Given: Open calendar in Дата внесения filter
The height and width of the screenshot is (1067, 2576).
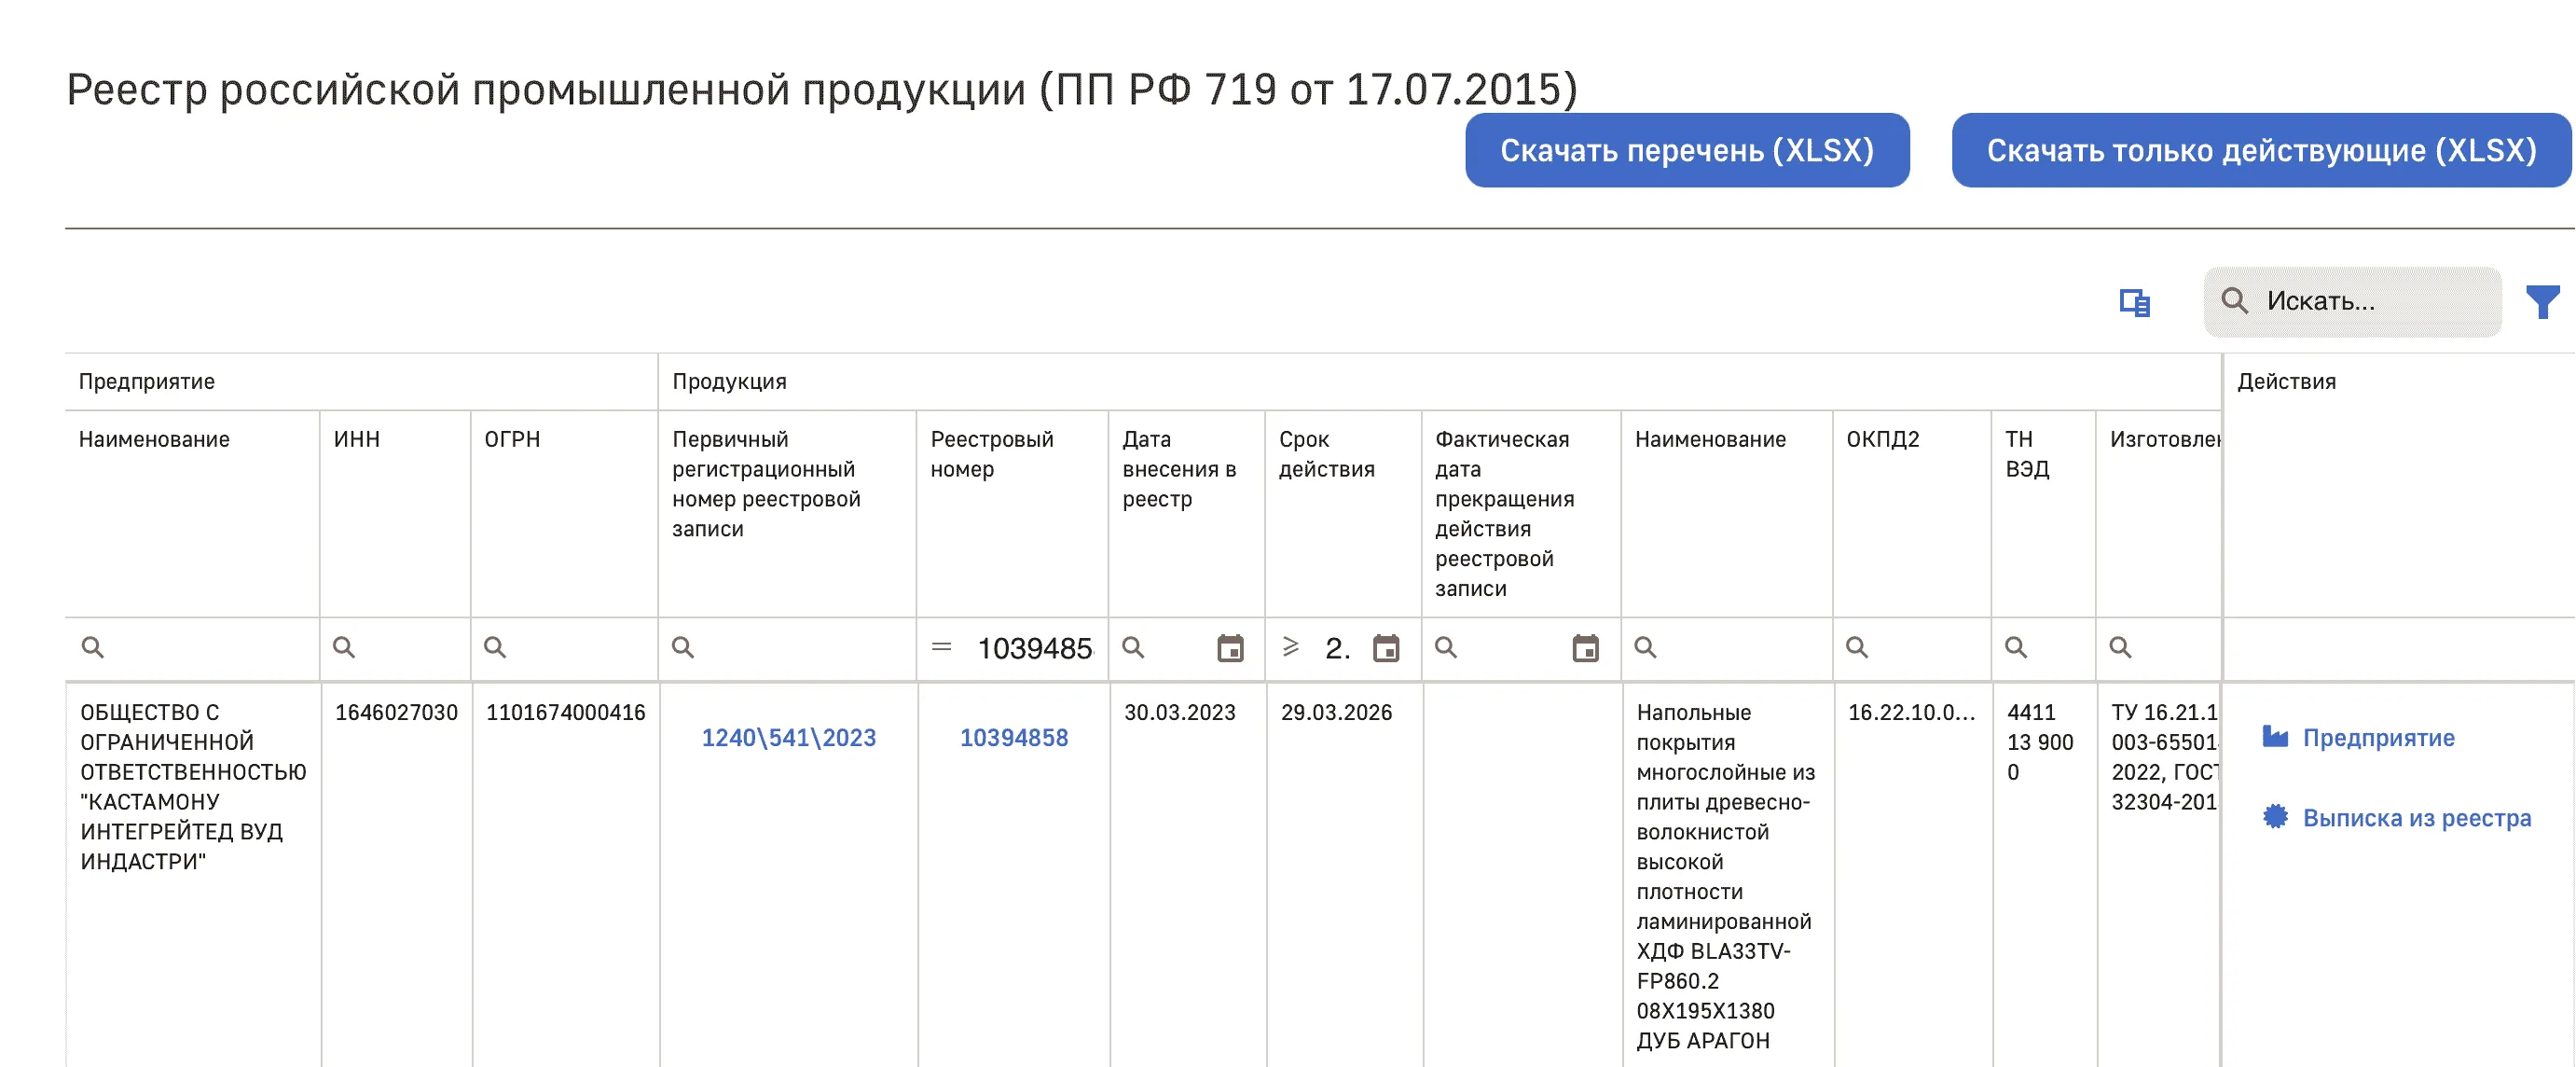Looking at the screenshot, I should pos(1230,648).
